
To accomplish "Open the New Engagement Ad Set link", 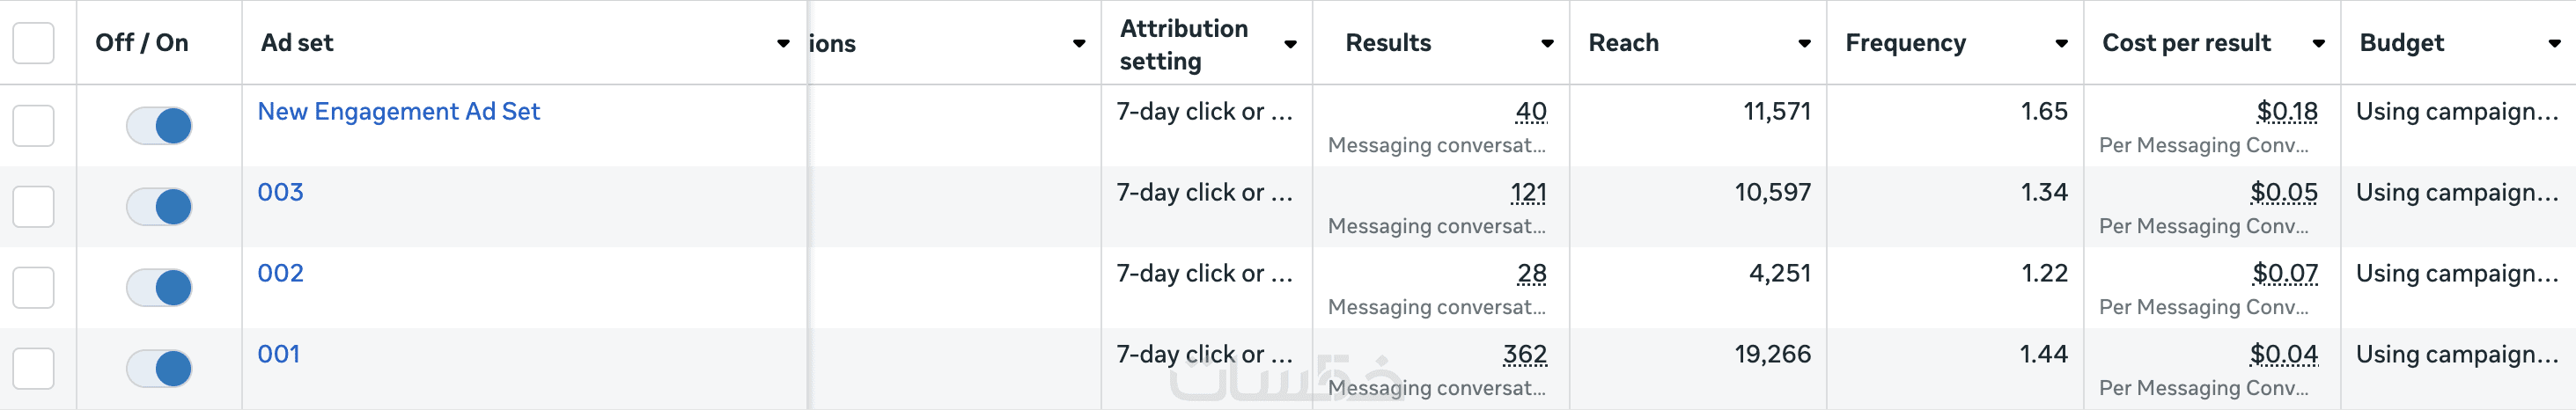I will click(398, 111).
